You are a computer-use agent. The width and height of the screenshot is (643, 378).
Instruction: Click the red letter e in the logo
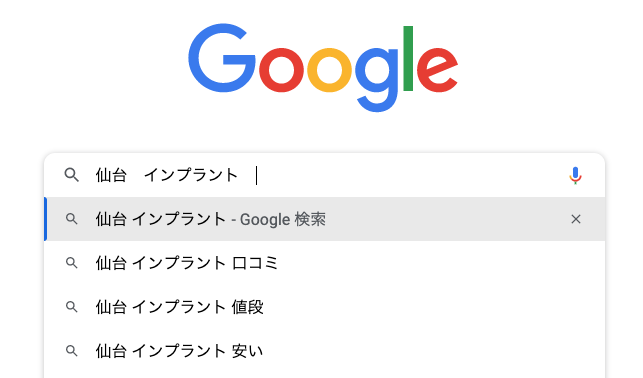click(438, 70)
